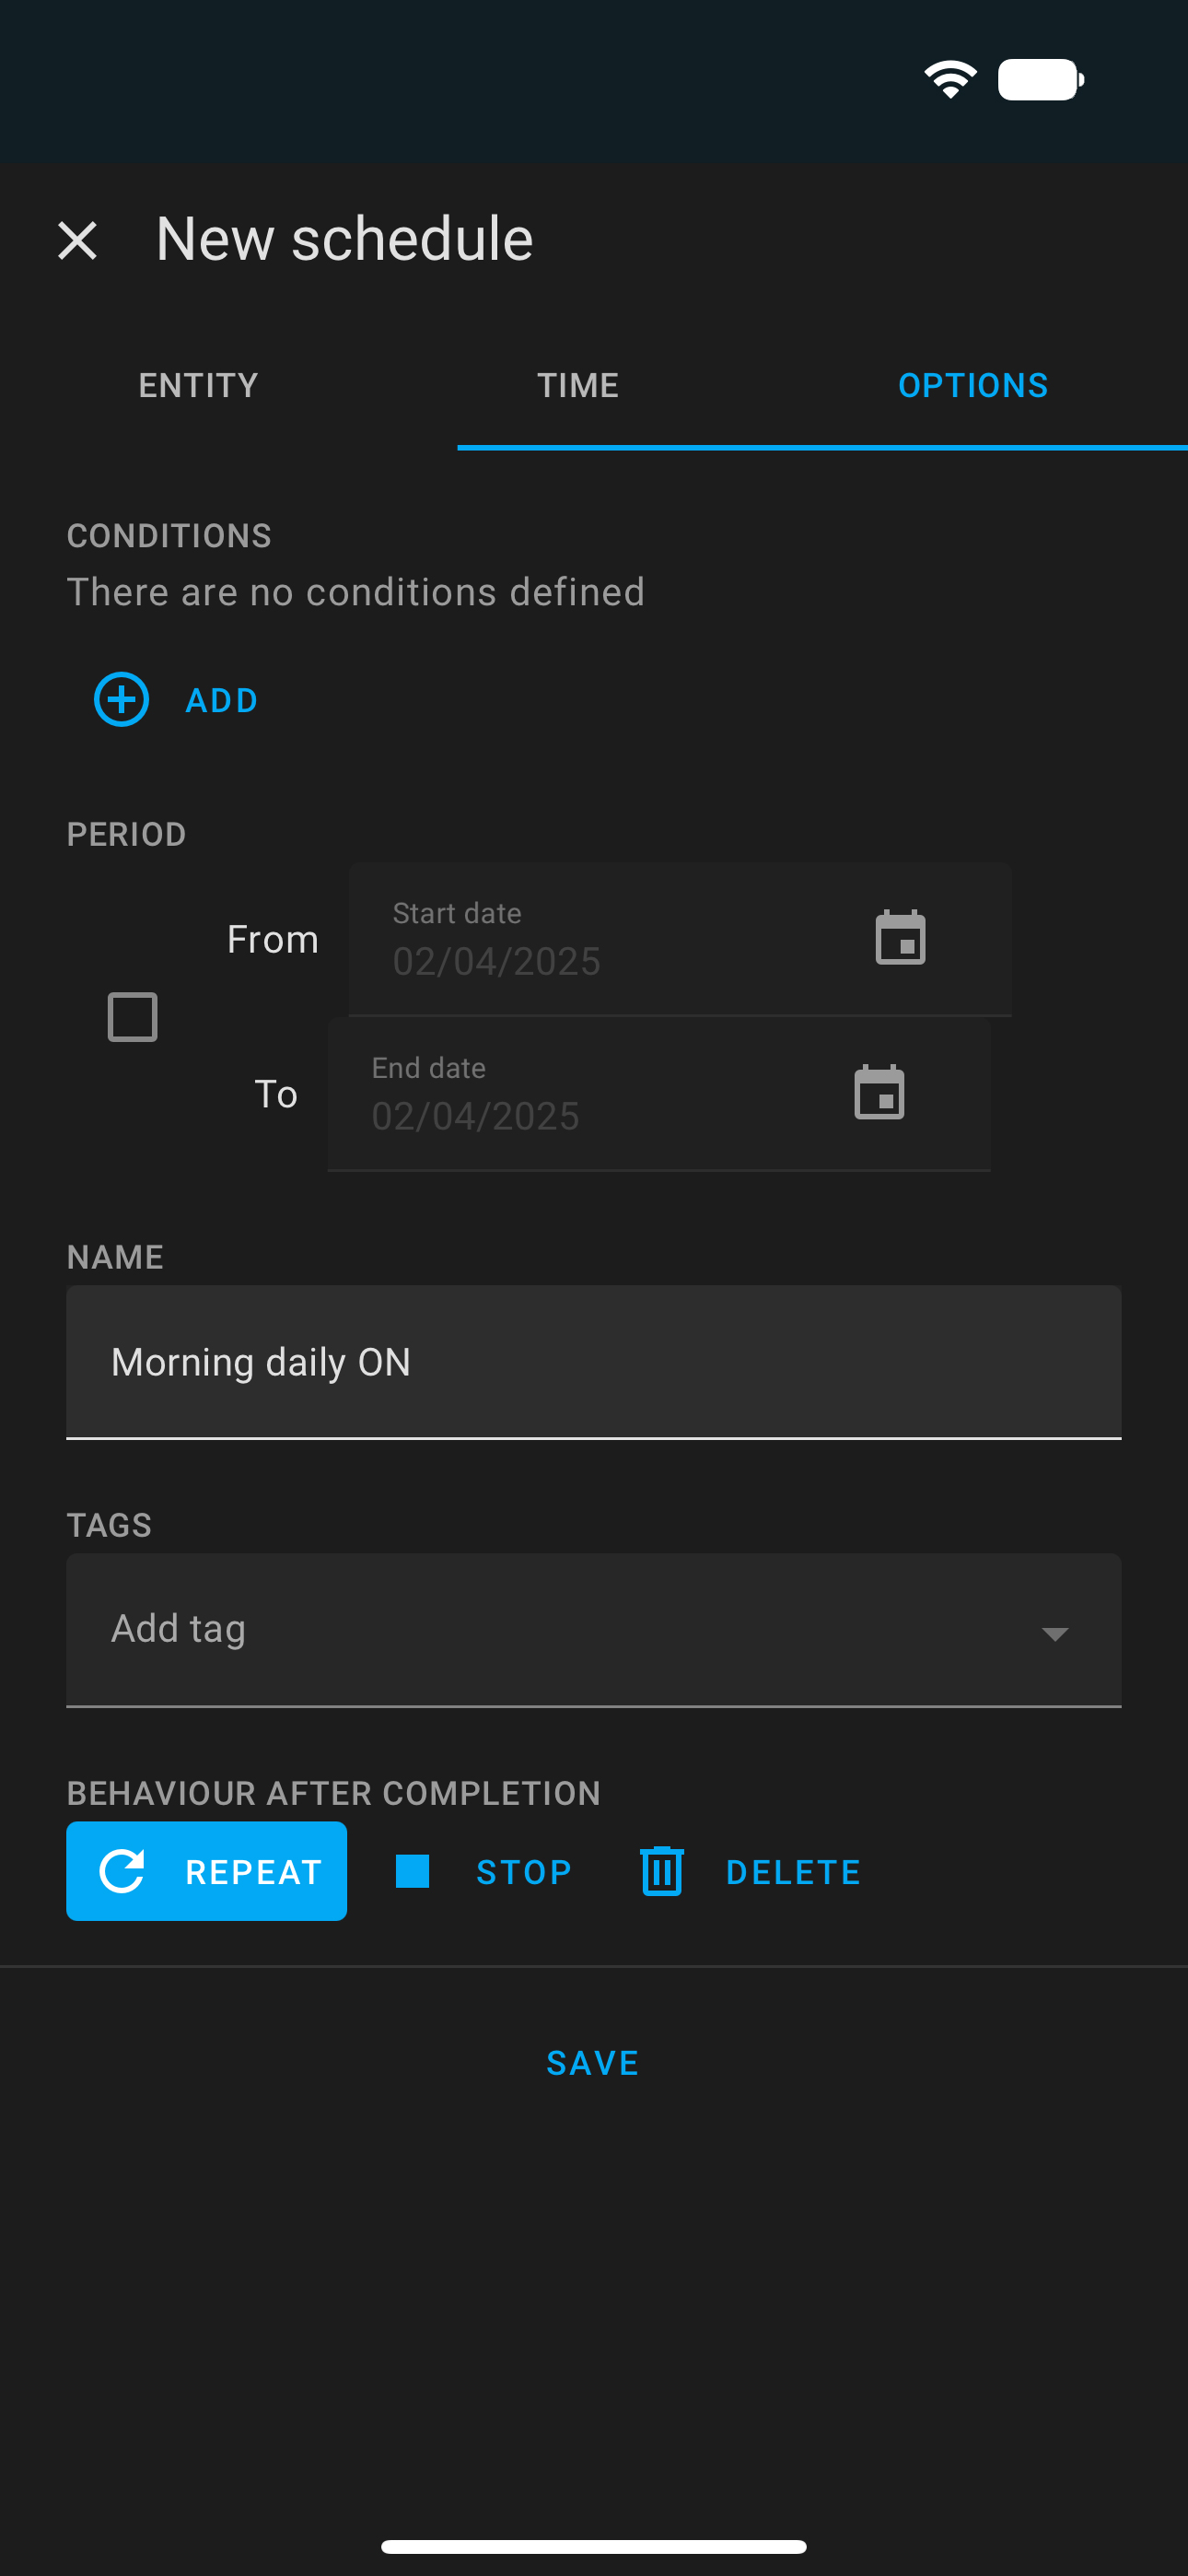Enable the Period checkbox

(132, 1016)
